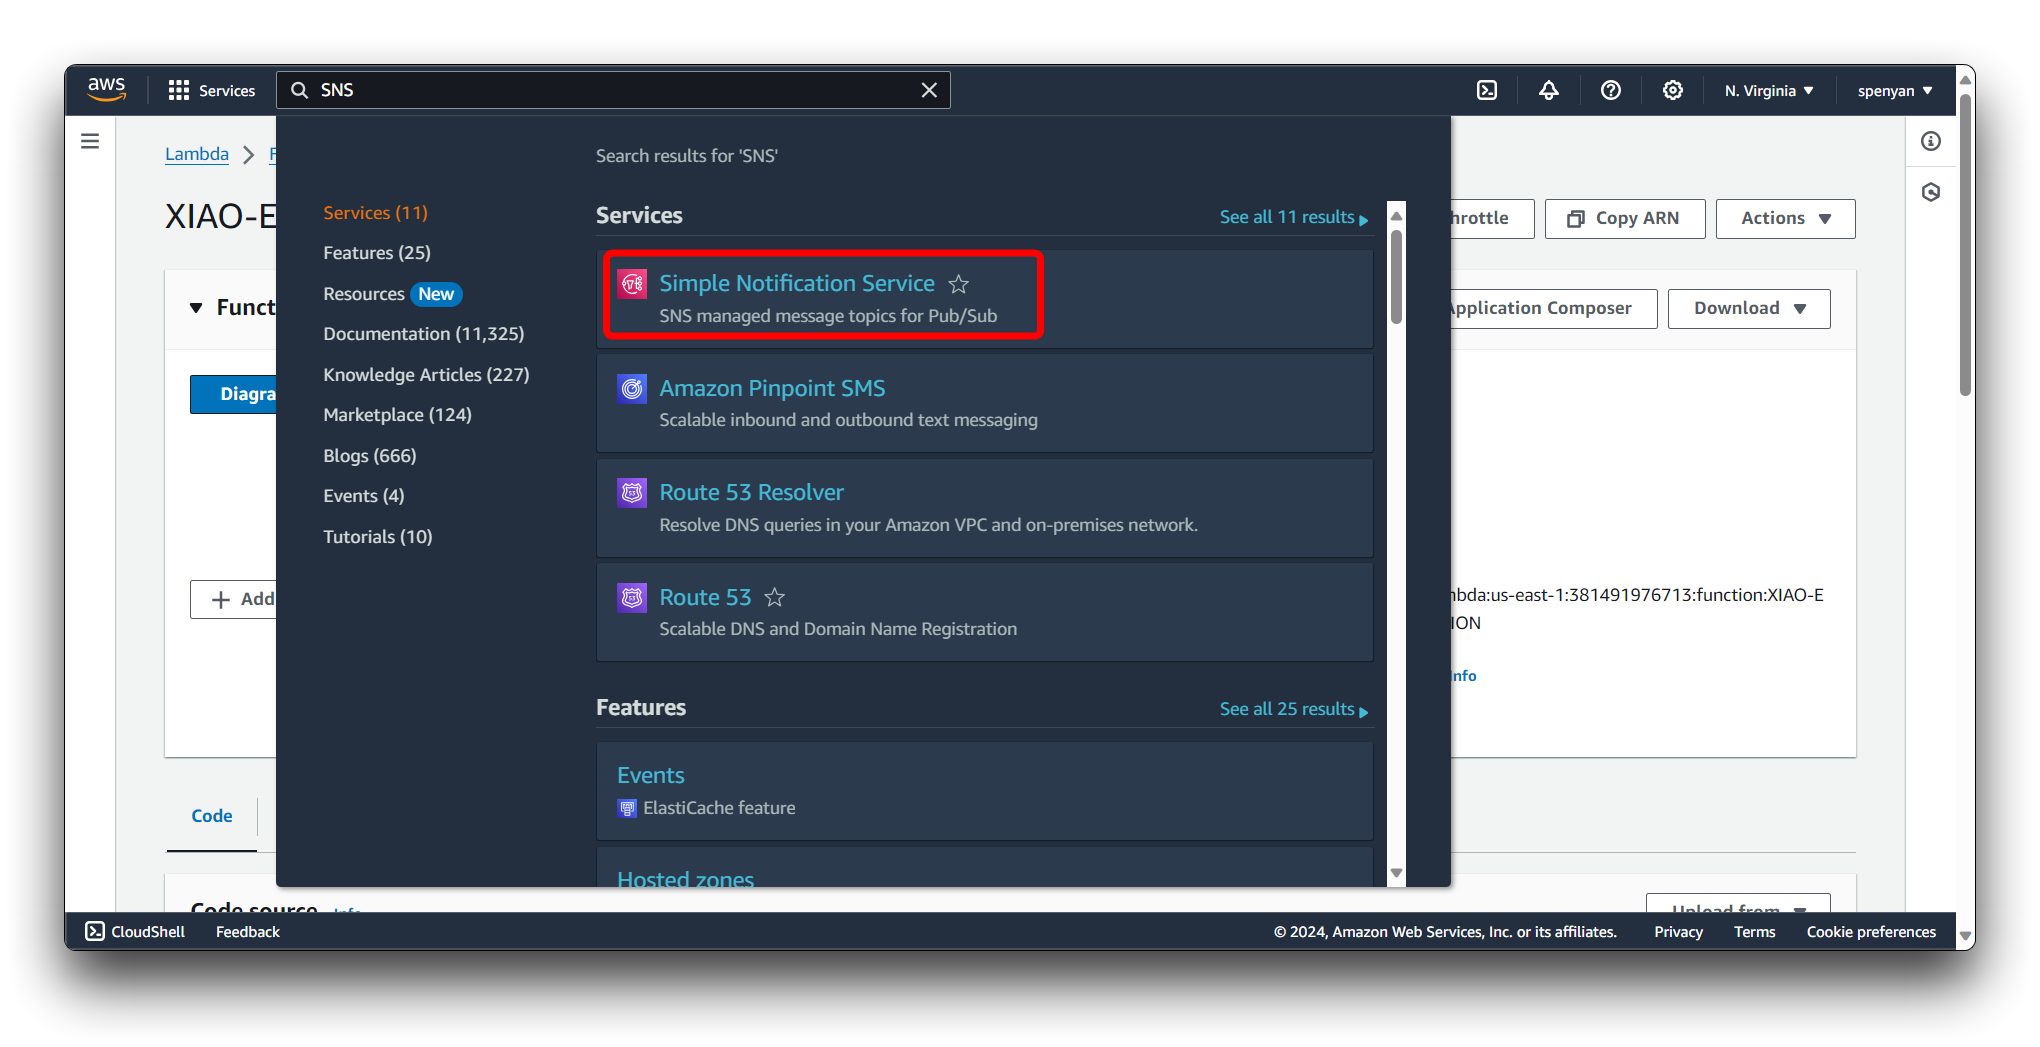The image size is (2040, 1047).
Task: Filter by Services (11)
Action: click(375, 213)
